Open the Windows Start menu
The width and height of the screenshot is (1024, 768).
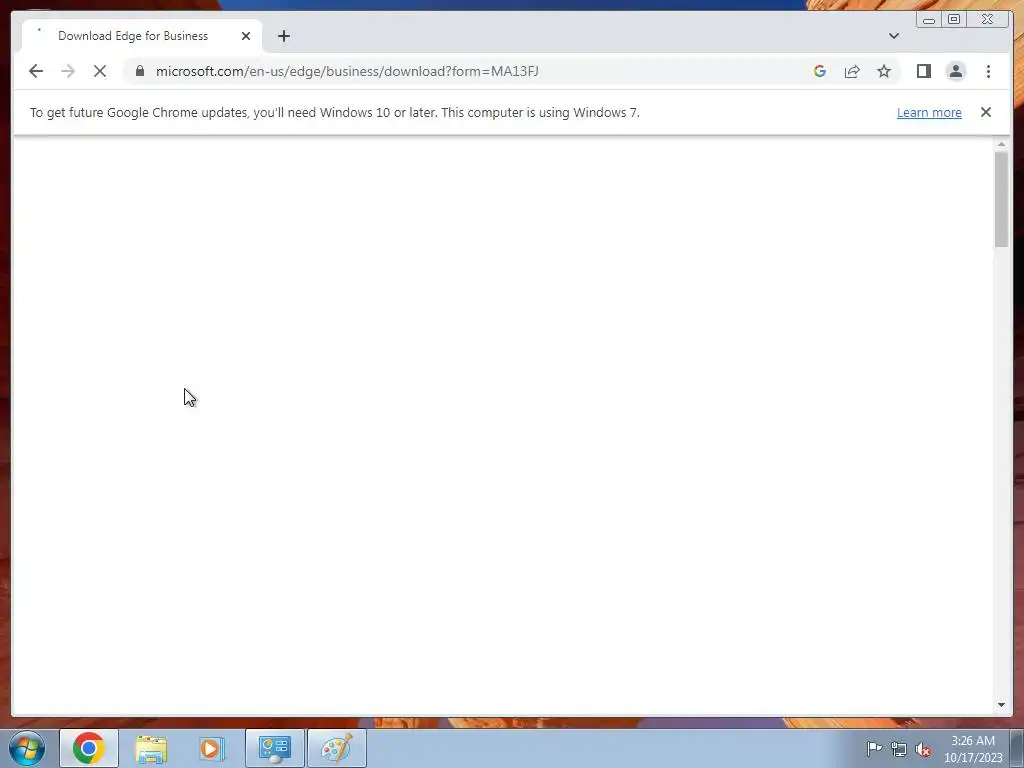[27, 748]
